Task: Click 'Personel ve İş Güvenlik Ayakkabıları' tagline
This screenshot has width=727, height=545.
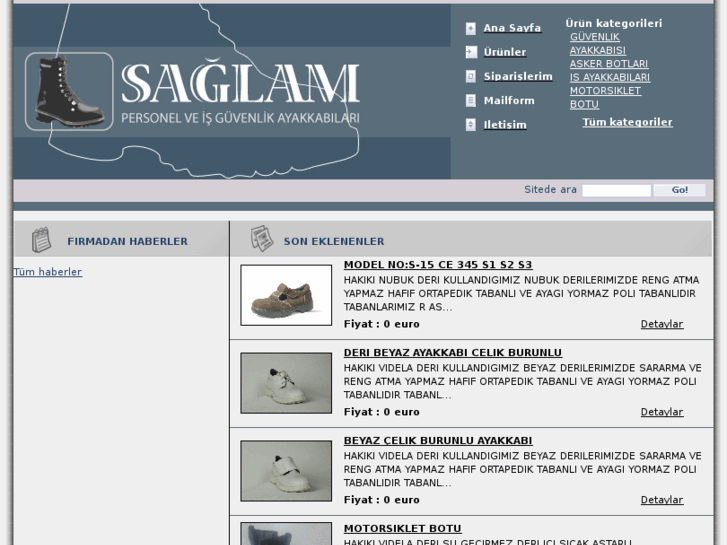Action: click(x=240, y=118)
